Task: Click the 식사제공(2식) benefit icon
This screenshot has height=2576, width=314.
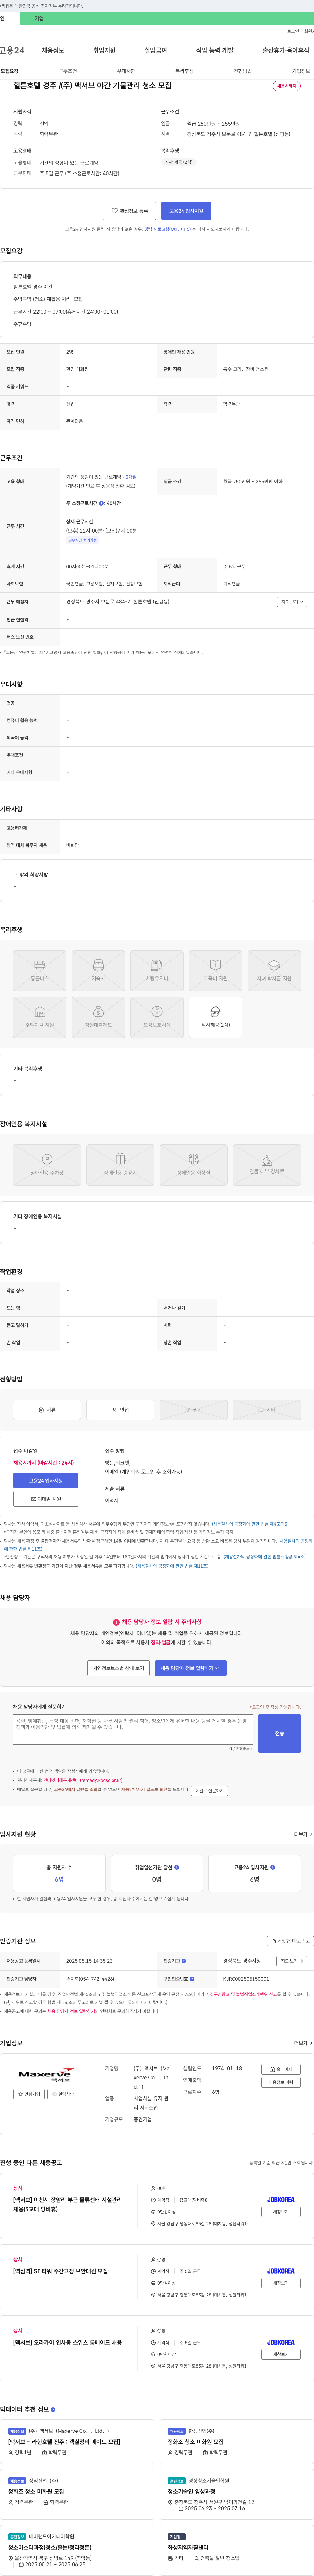Action: (215, 1017)
